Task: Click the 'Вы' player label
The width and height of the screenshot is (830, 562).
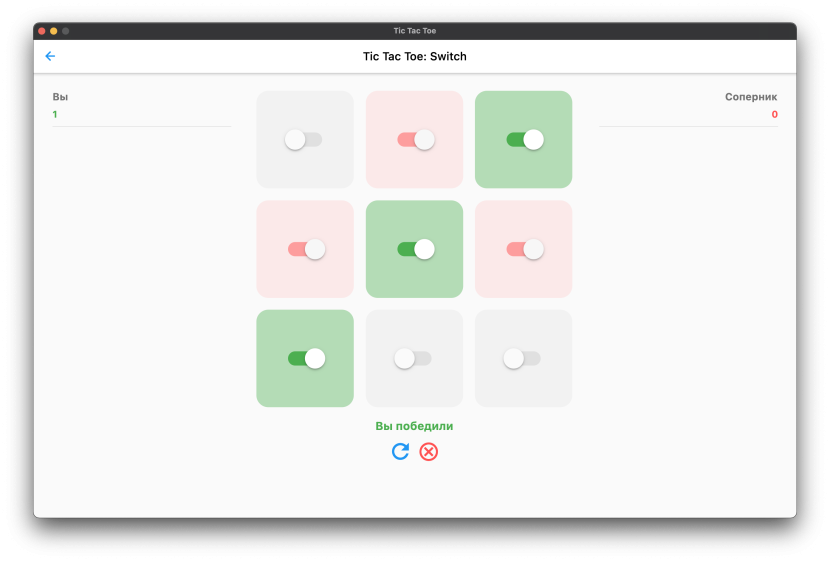Action: (x=60, y=97)
